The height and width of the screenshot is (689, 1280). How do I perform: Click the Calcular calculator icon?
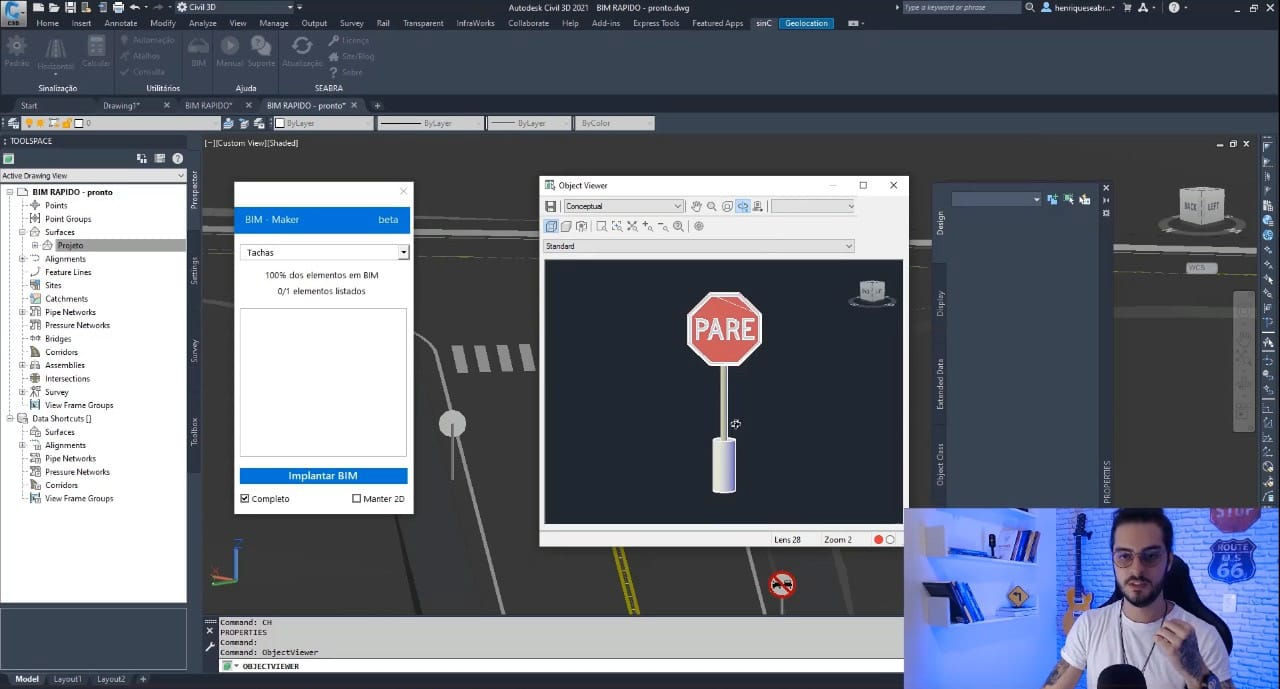coord(96,46)
